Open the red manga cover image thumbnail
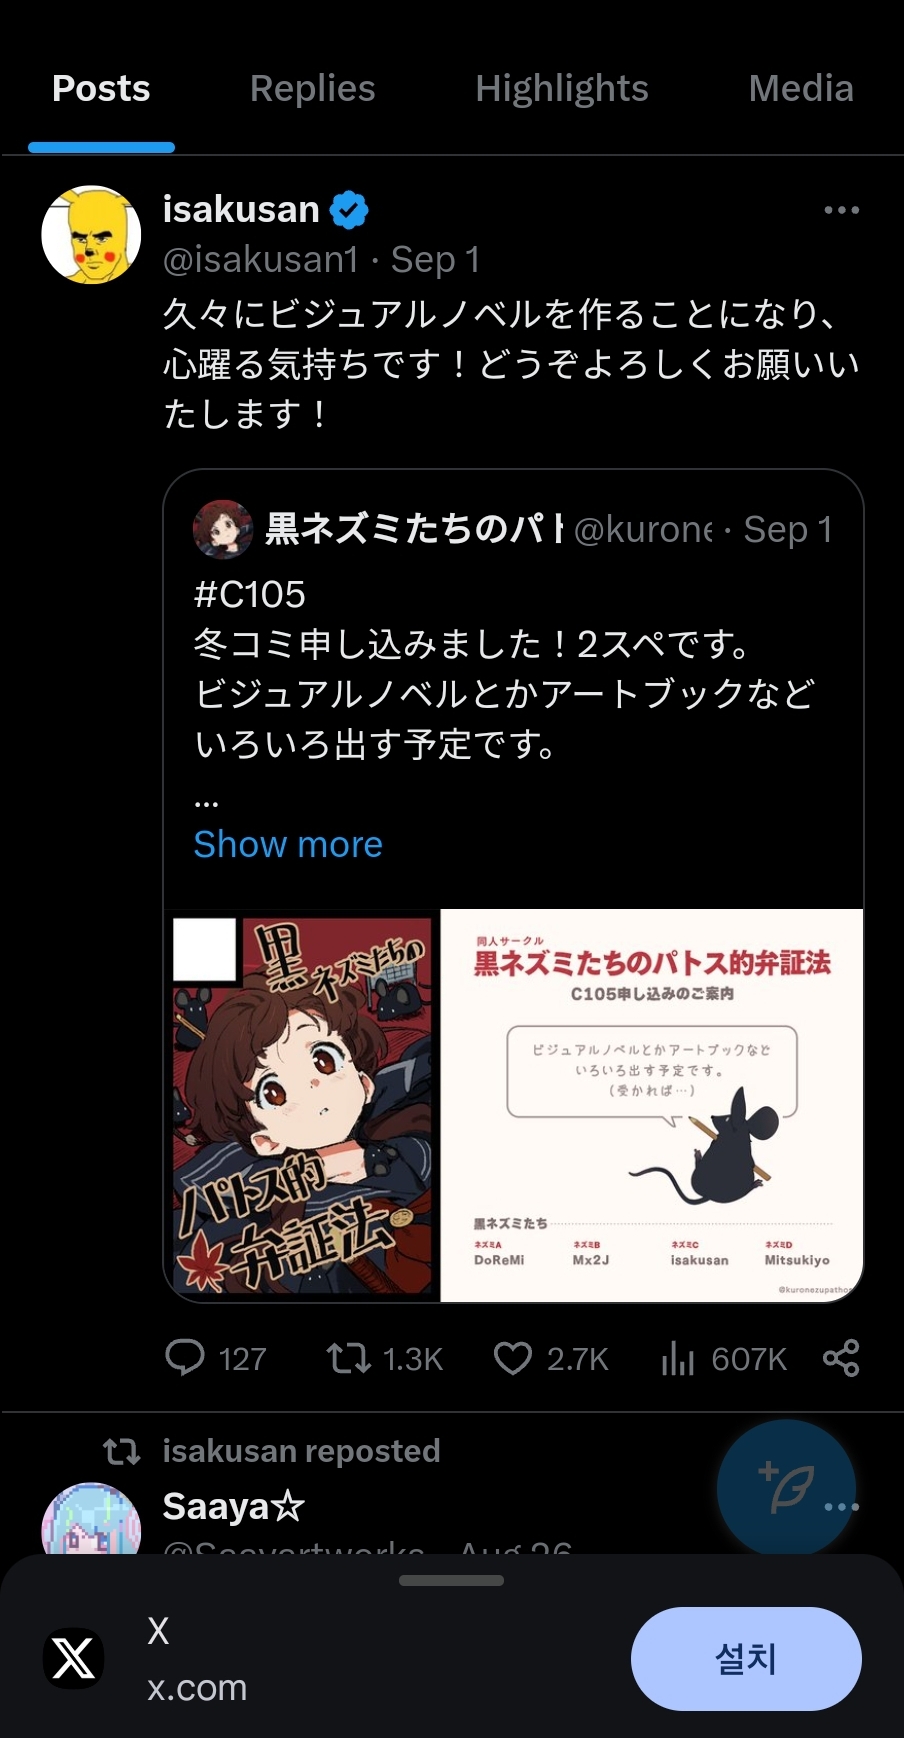Image resolution: width=904 pixels, height=1738 pixels. pos(302,1106)
